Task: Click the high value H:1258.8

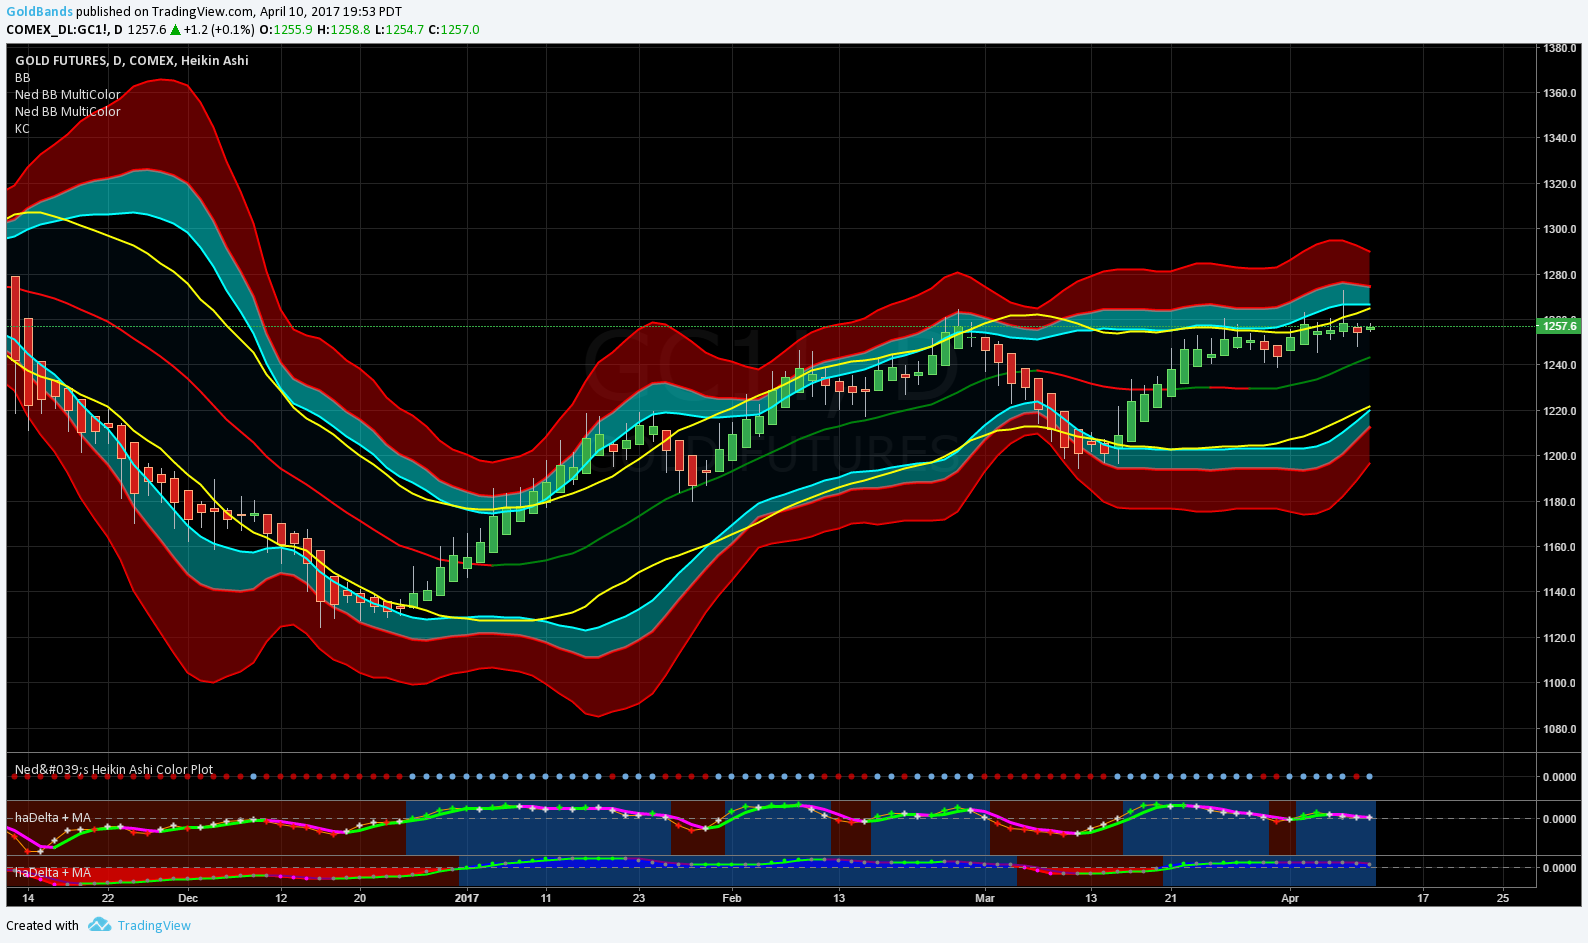Action: [x=344, y=30]
